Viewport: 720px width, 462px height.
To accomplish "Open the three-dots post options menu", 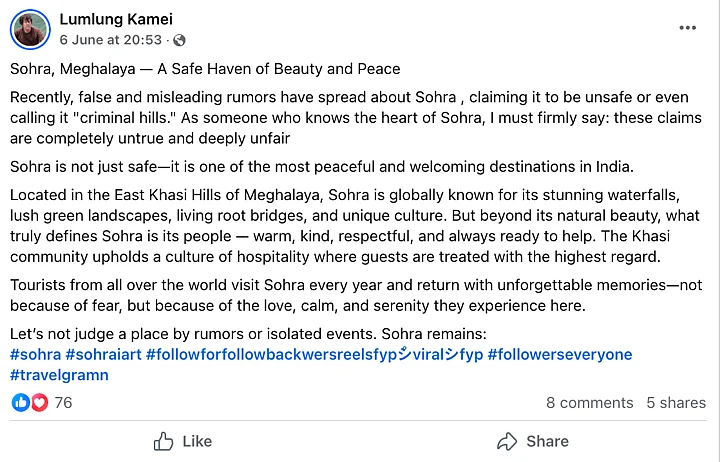I will point(687,28).
